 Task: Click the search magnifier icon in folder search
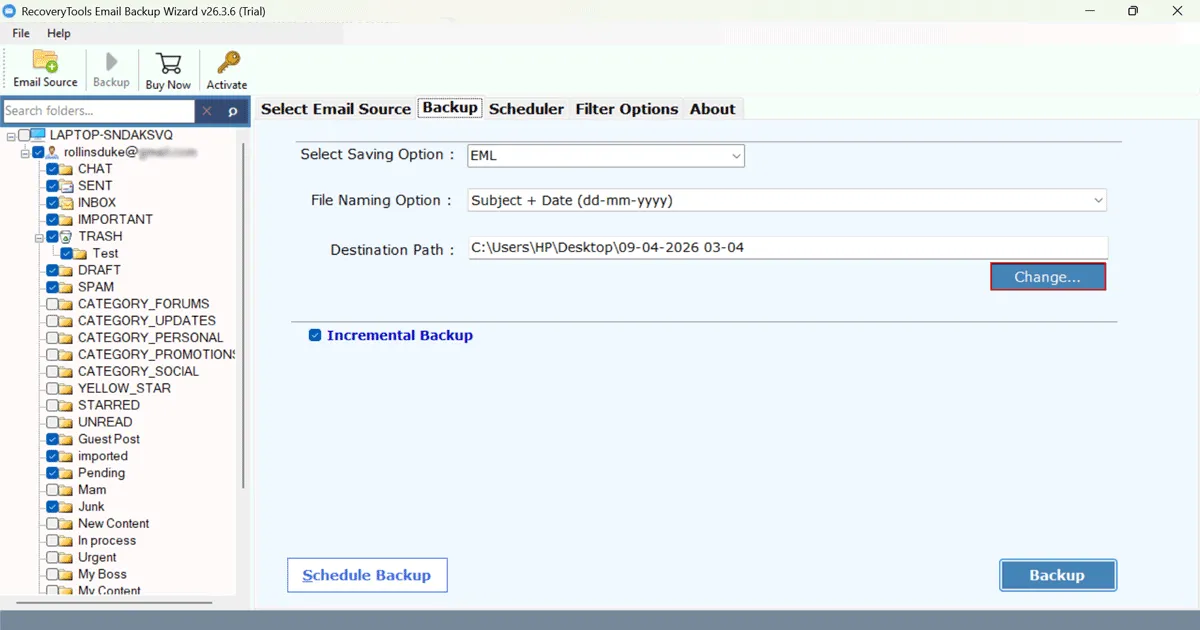pos(233,111)
